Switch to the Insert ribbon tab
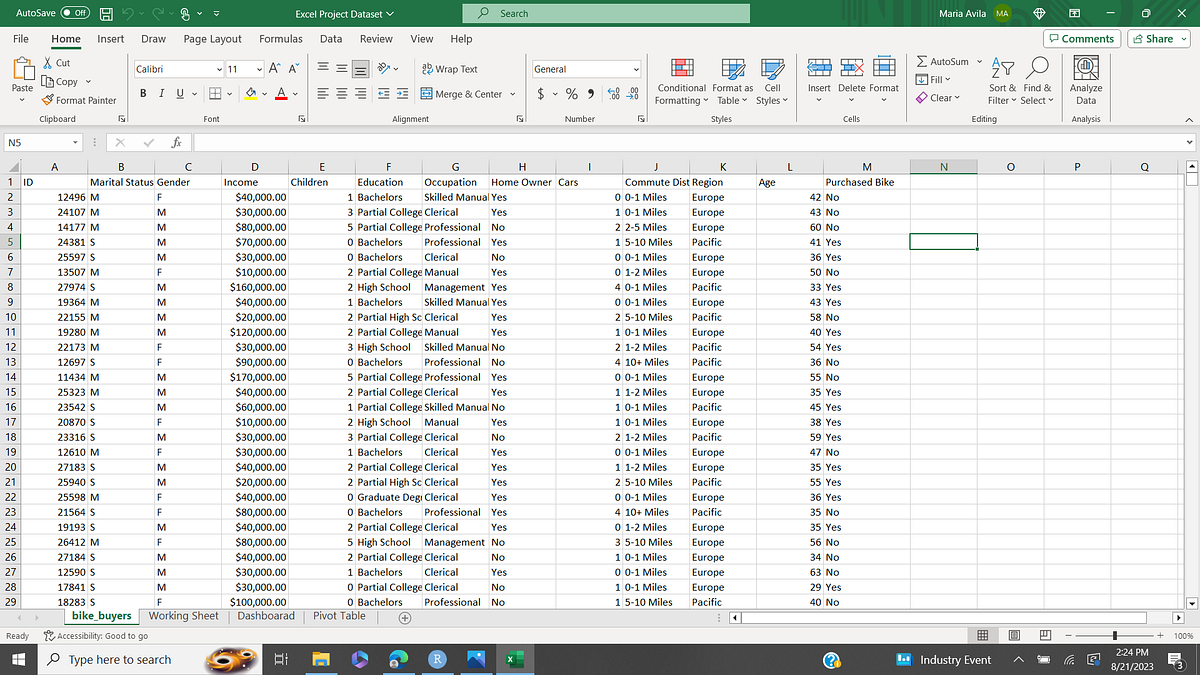The width and height of the screenshot is (1200, 675). pyautogui.click(x=111, y=39)
